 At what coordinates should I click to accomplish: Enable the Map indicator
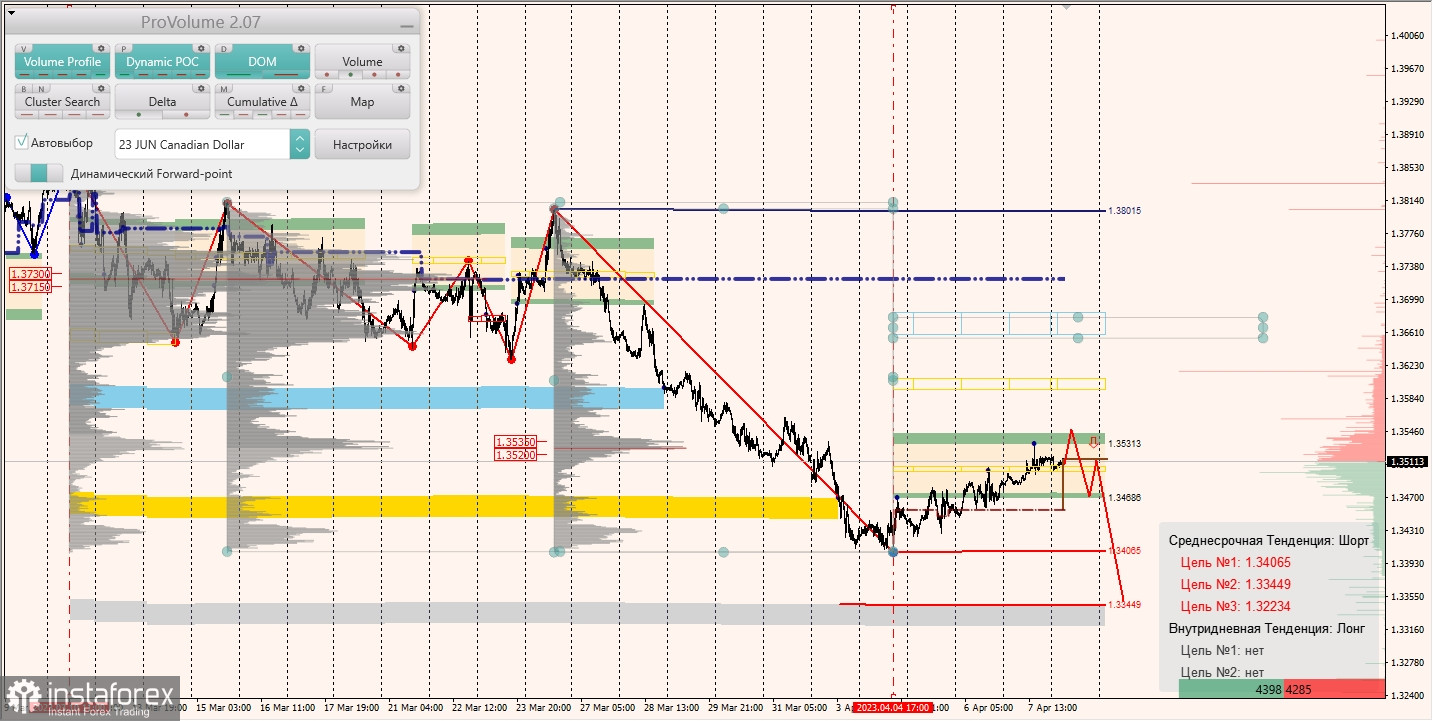pyautogui.click(x=362, y=101)
